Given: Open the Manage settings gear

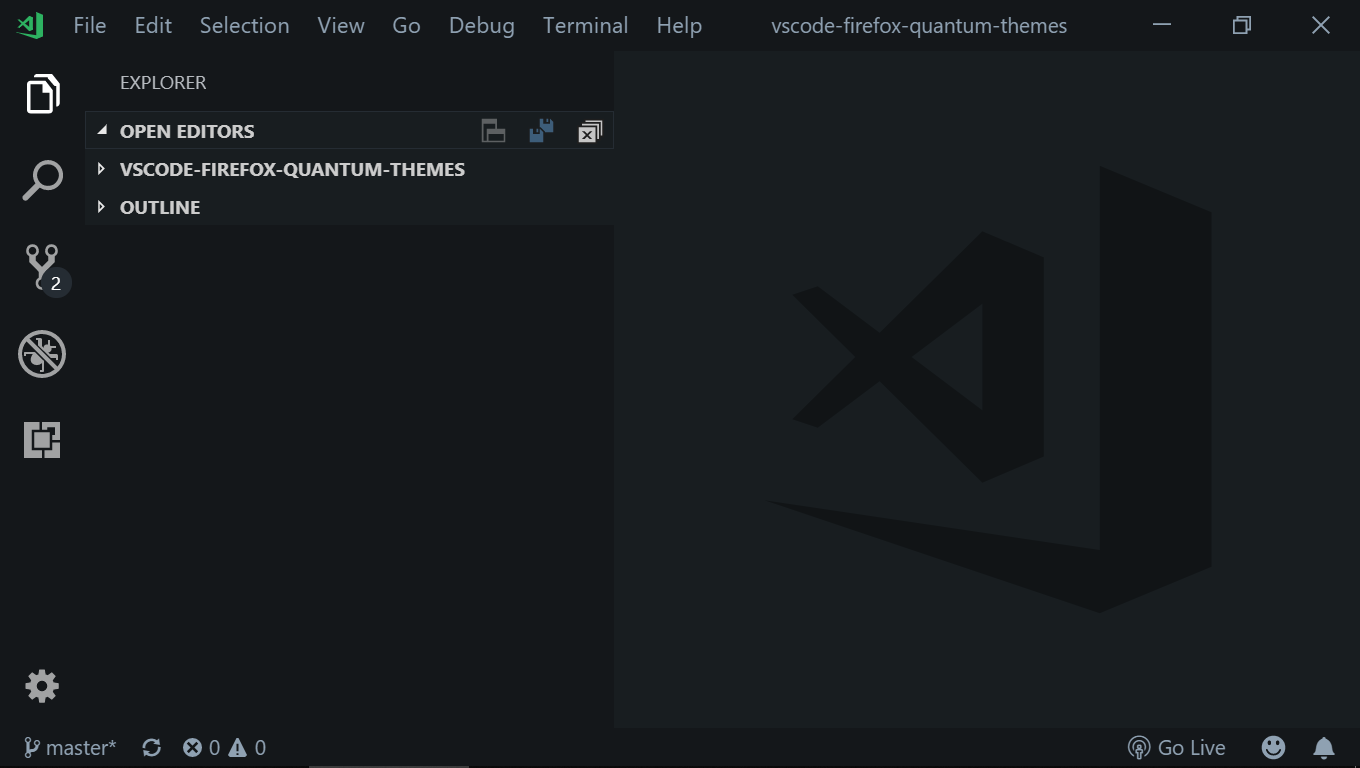Looking at the screenshot, I should [41, 686].
